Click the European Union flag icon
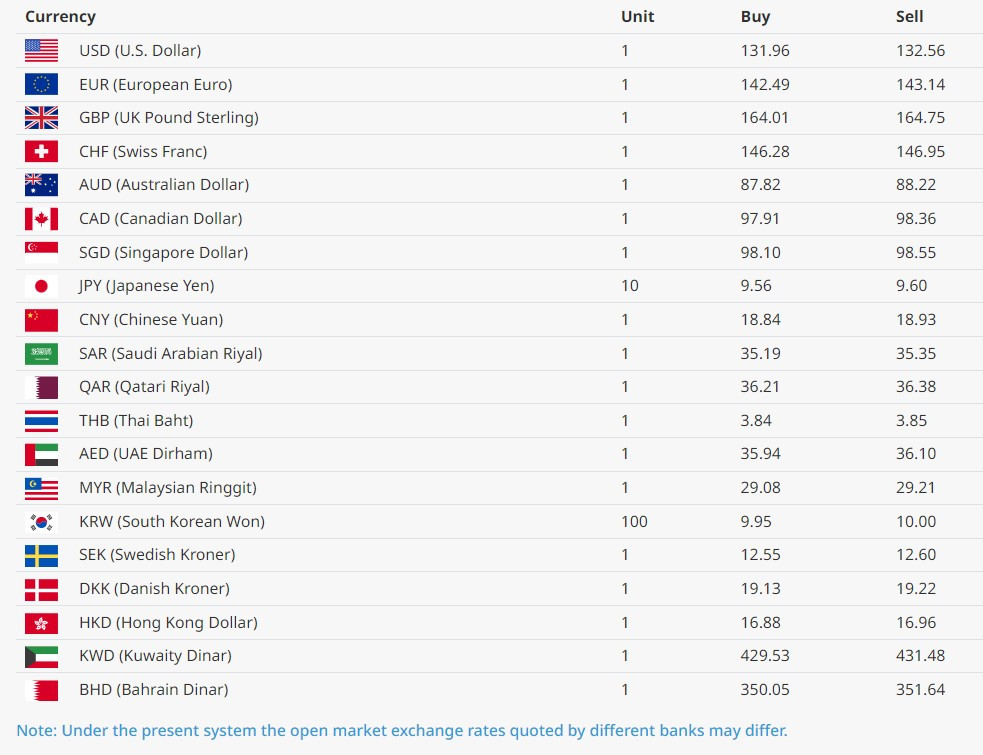983x755 pixels. pyautogui.click(x=41, y=84)
